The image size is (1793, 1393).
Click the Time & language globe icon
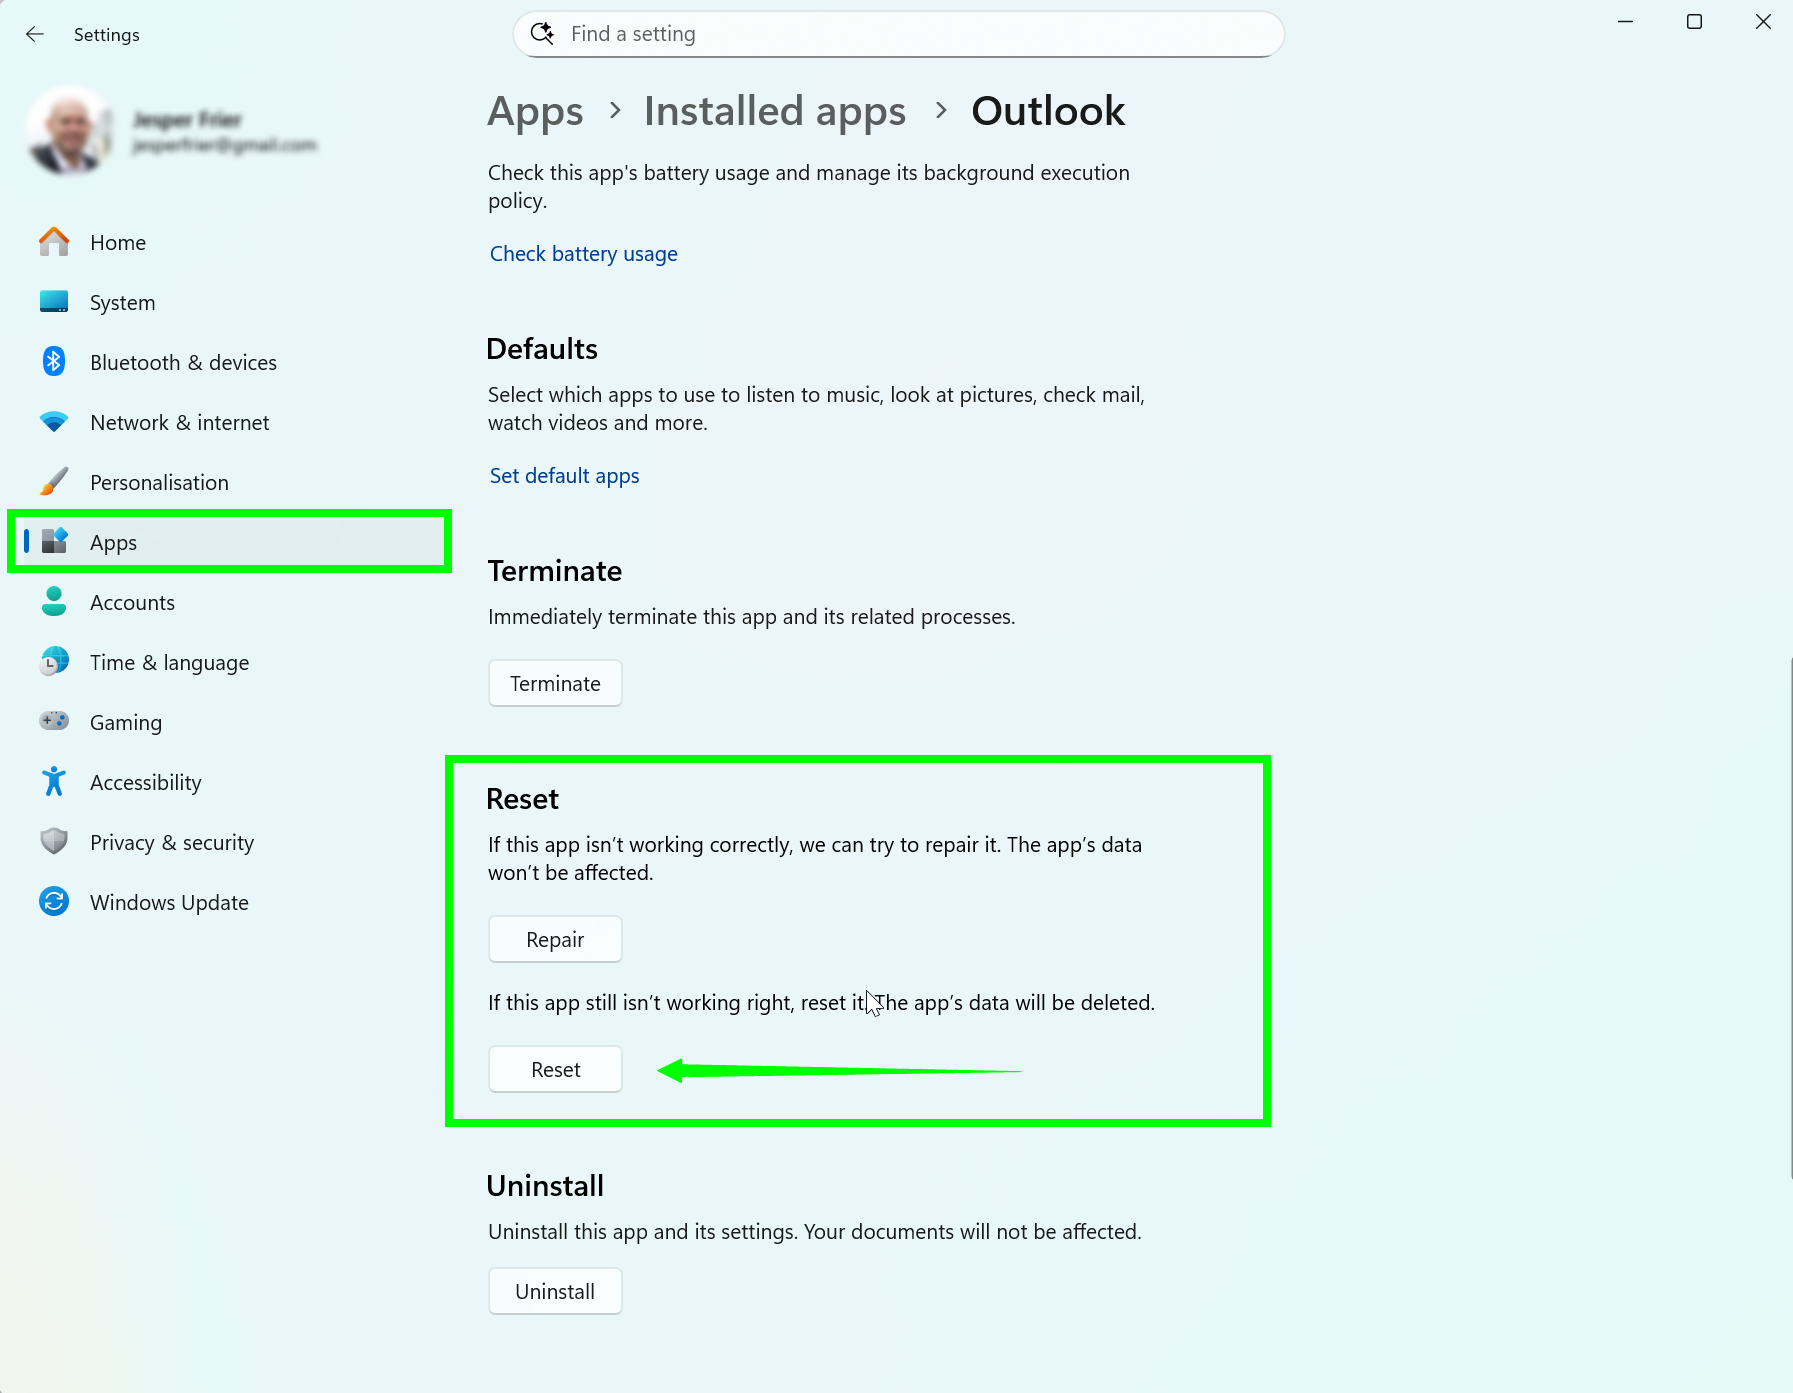click(x=54, y=662)
